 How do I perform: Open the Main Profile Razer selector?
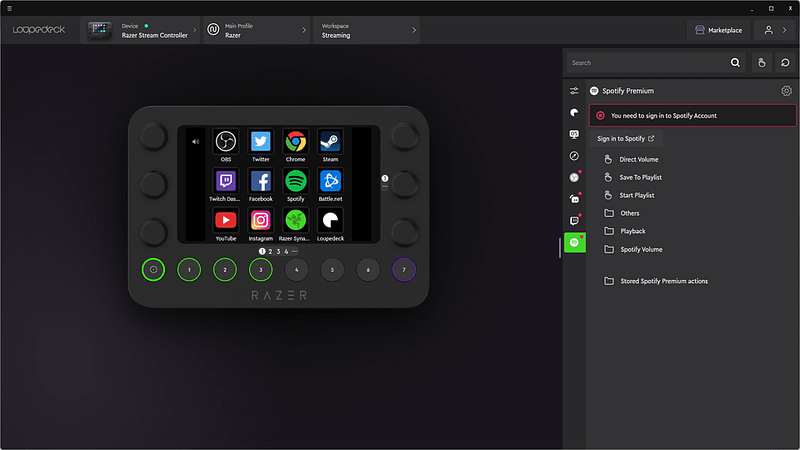point(257,30)
